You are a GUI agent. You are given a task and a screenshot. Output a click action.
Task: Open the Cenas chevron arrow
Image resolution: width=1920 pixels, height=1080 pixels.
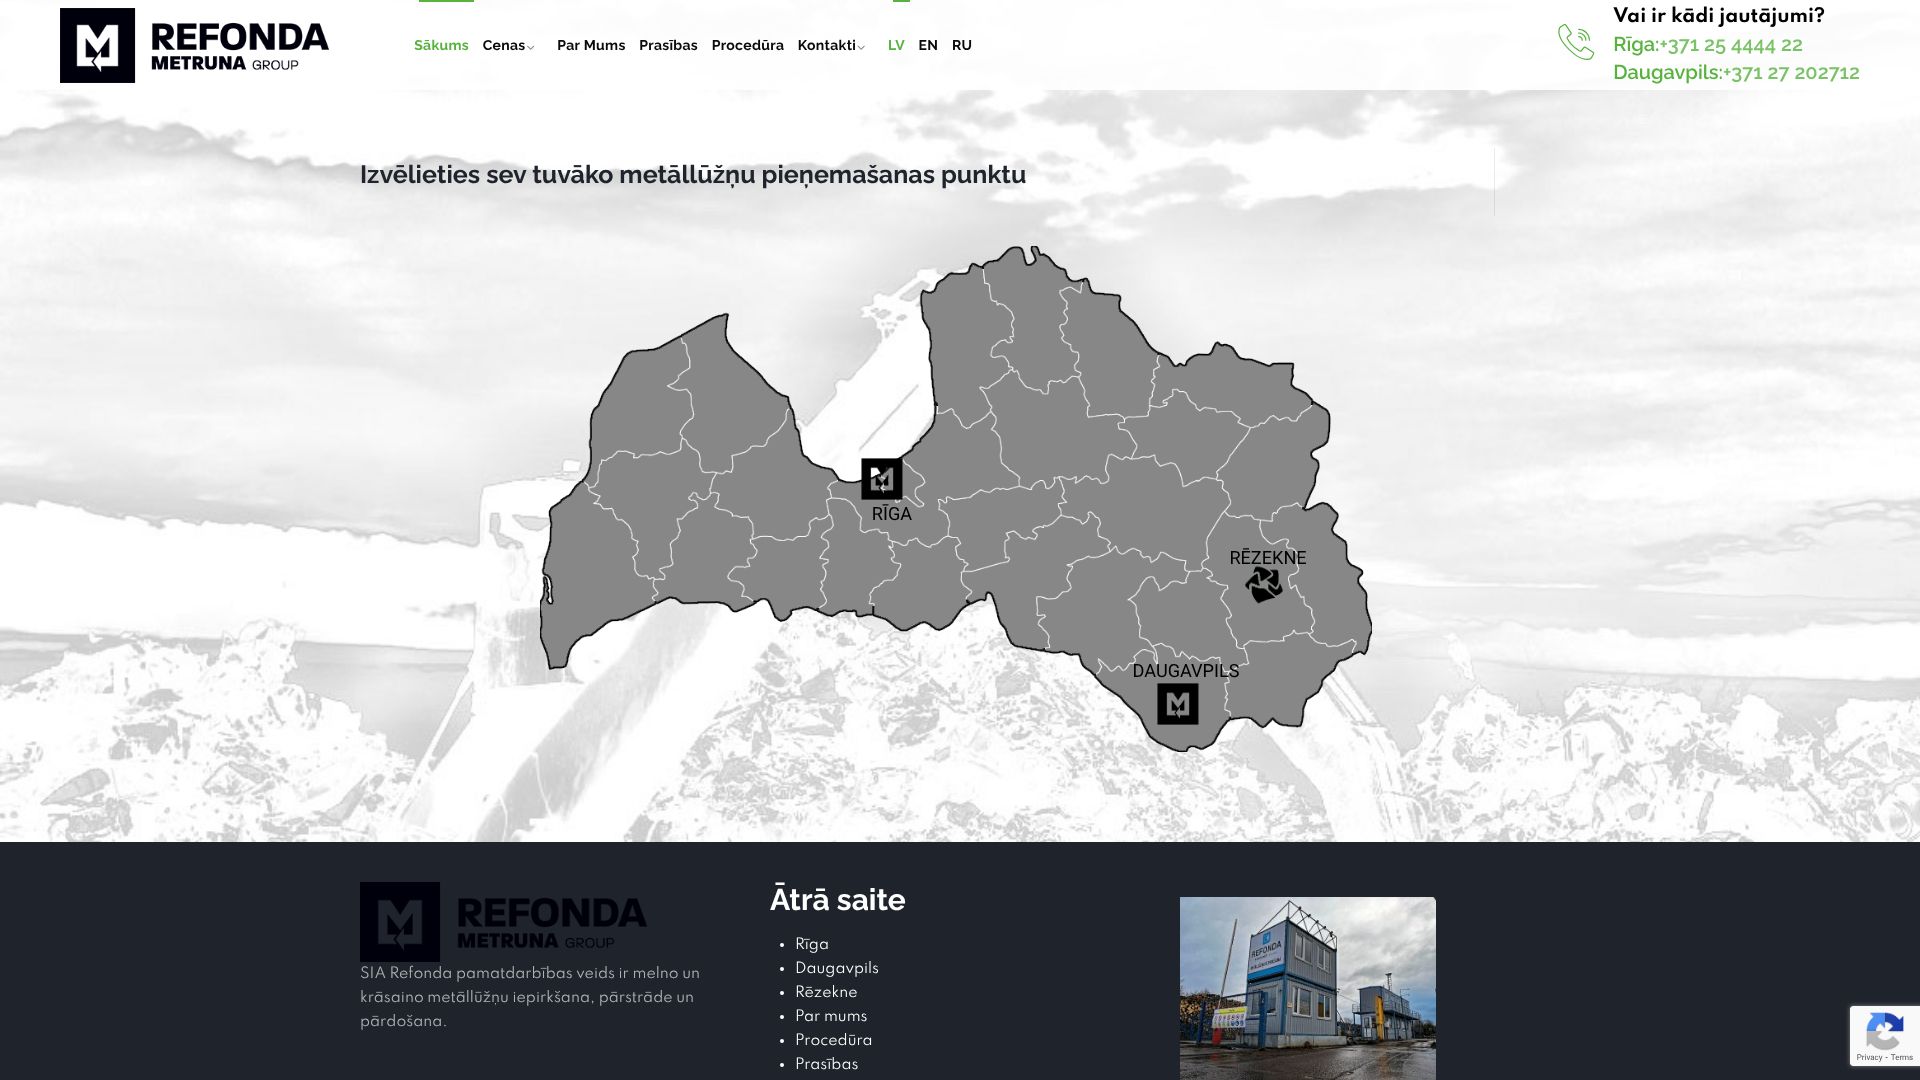click(532, 47)
